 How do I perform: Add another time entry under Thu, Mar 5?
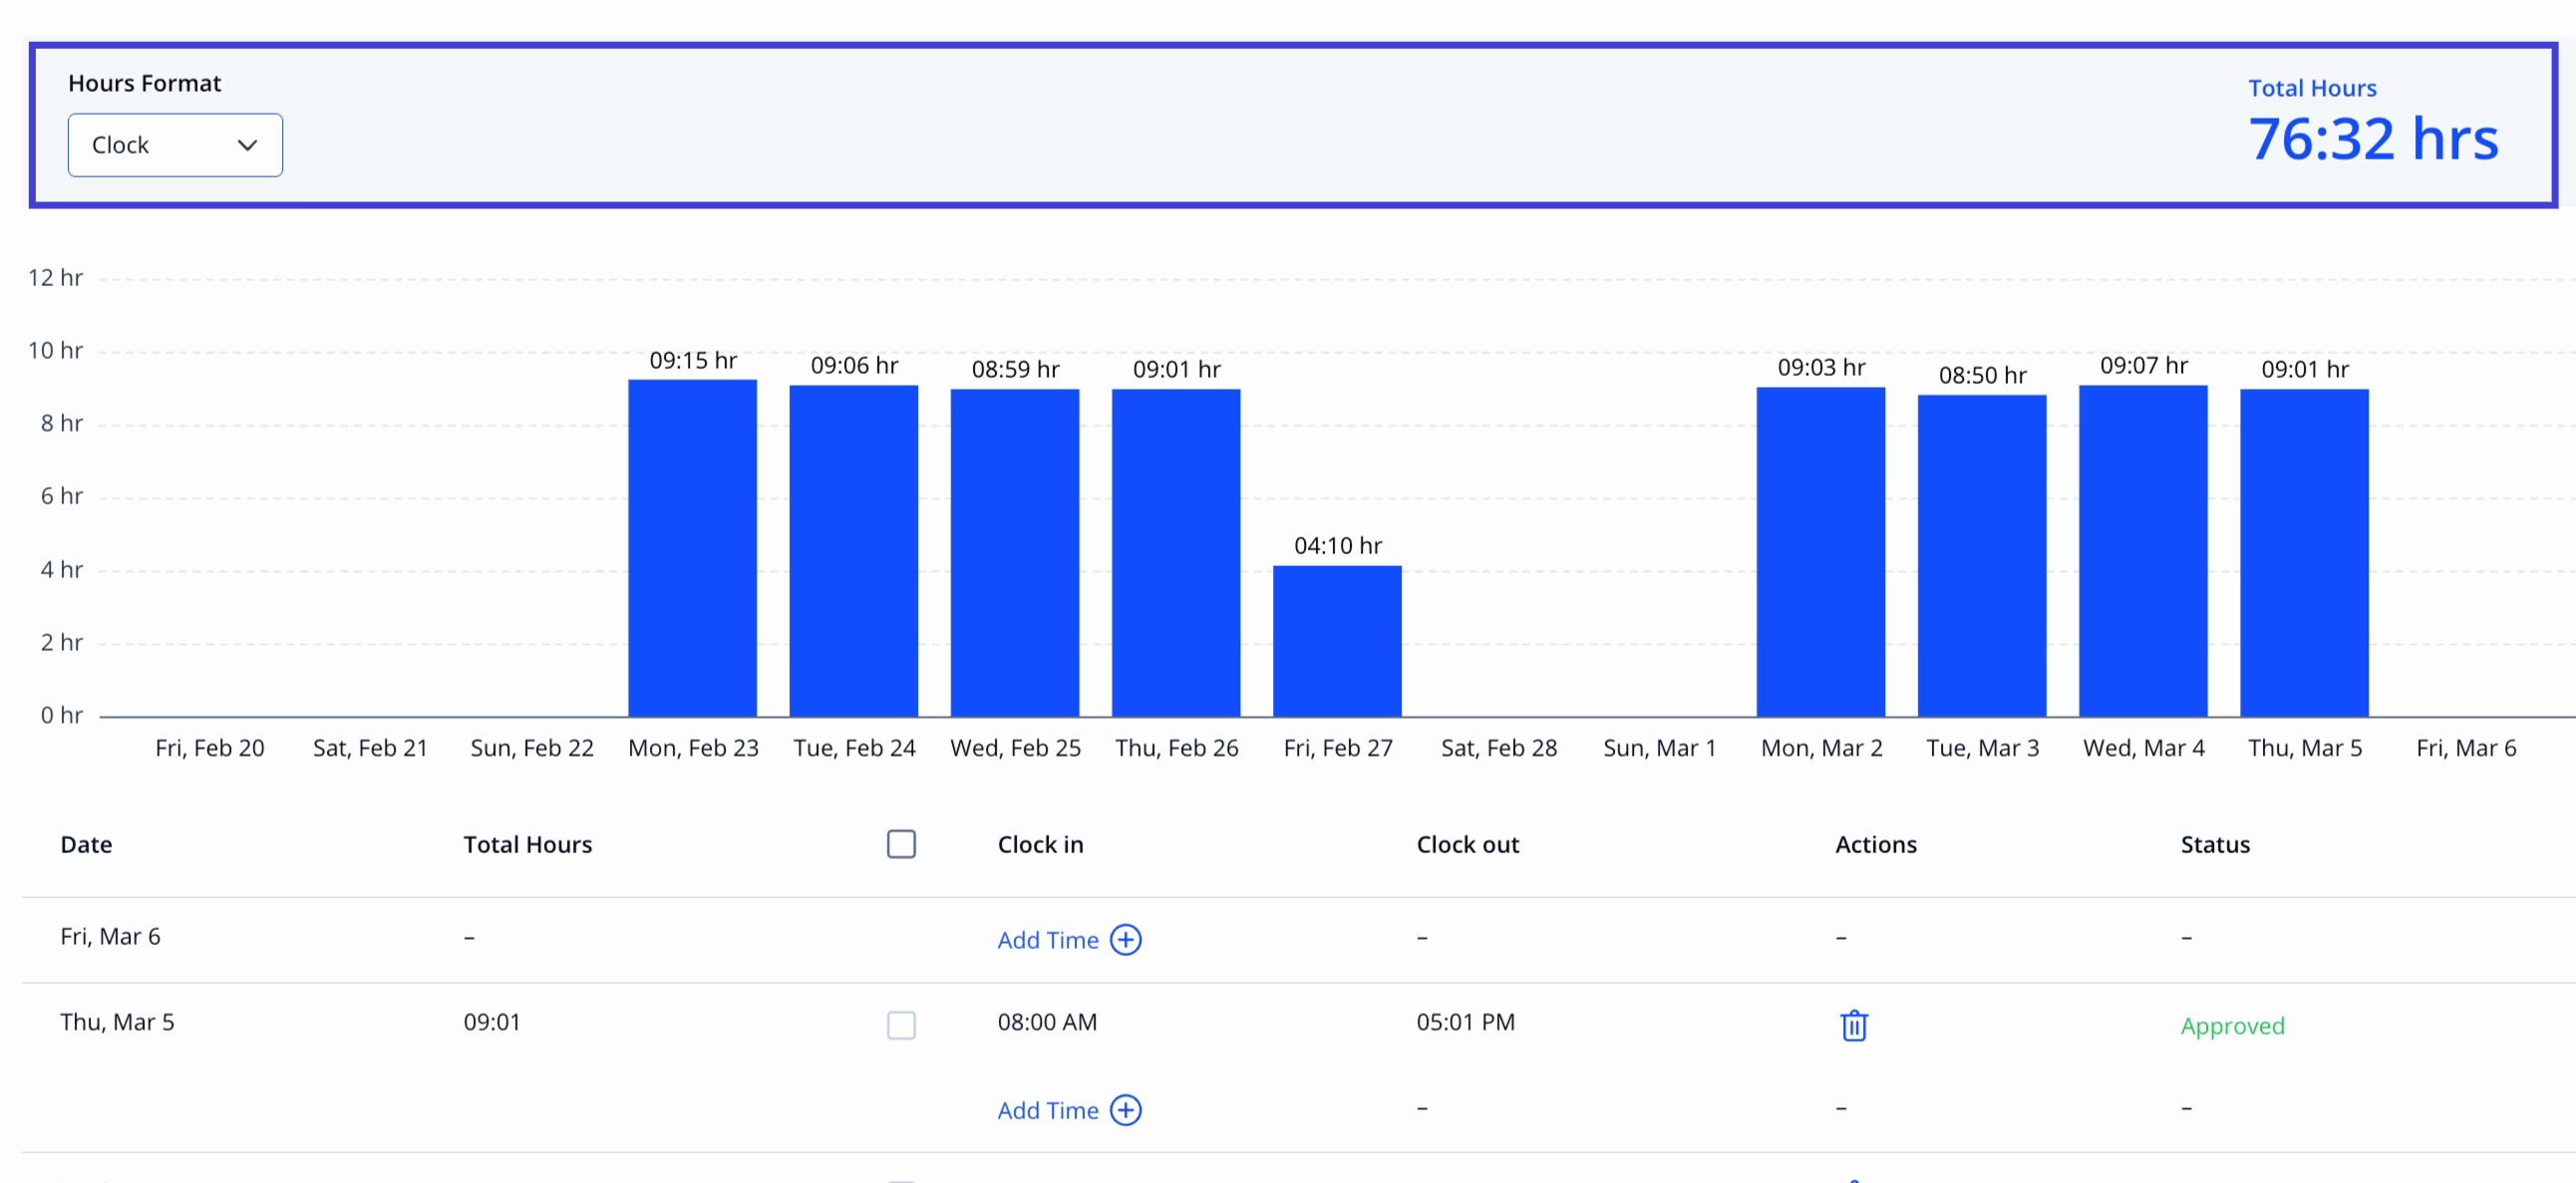click(1069, 1110)
